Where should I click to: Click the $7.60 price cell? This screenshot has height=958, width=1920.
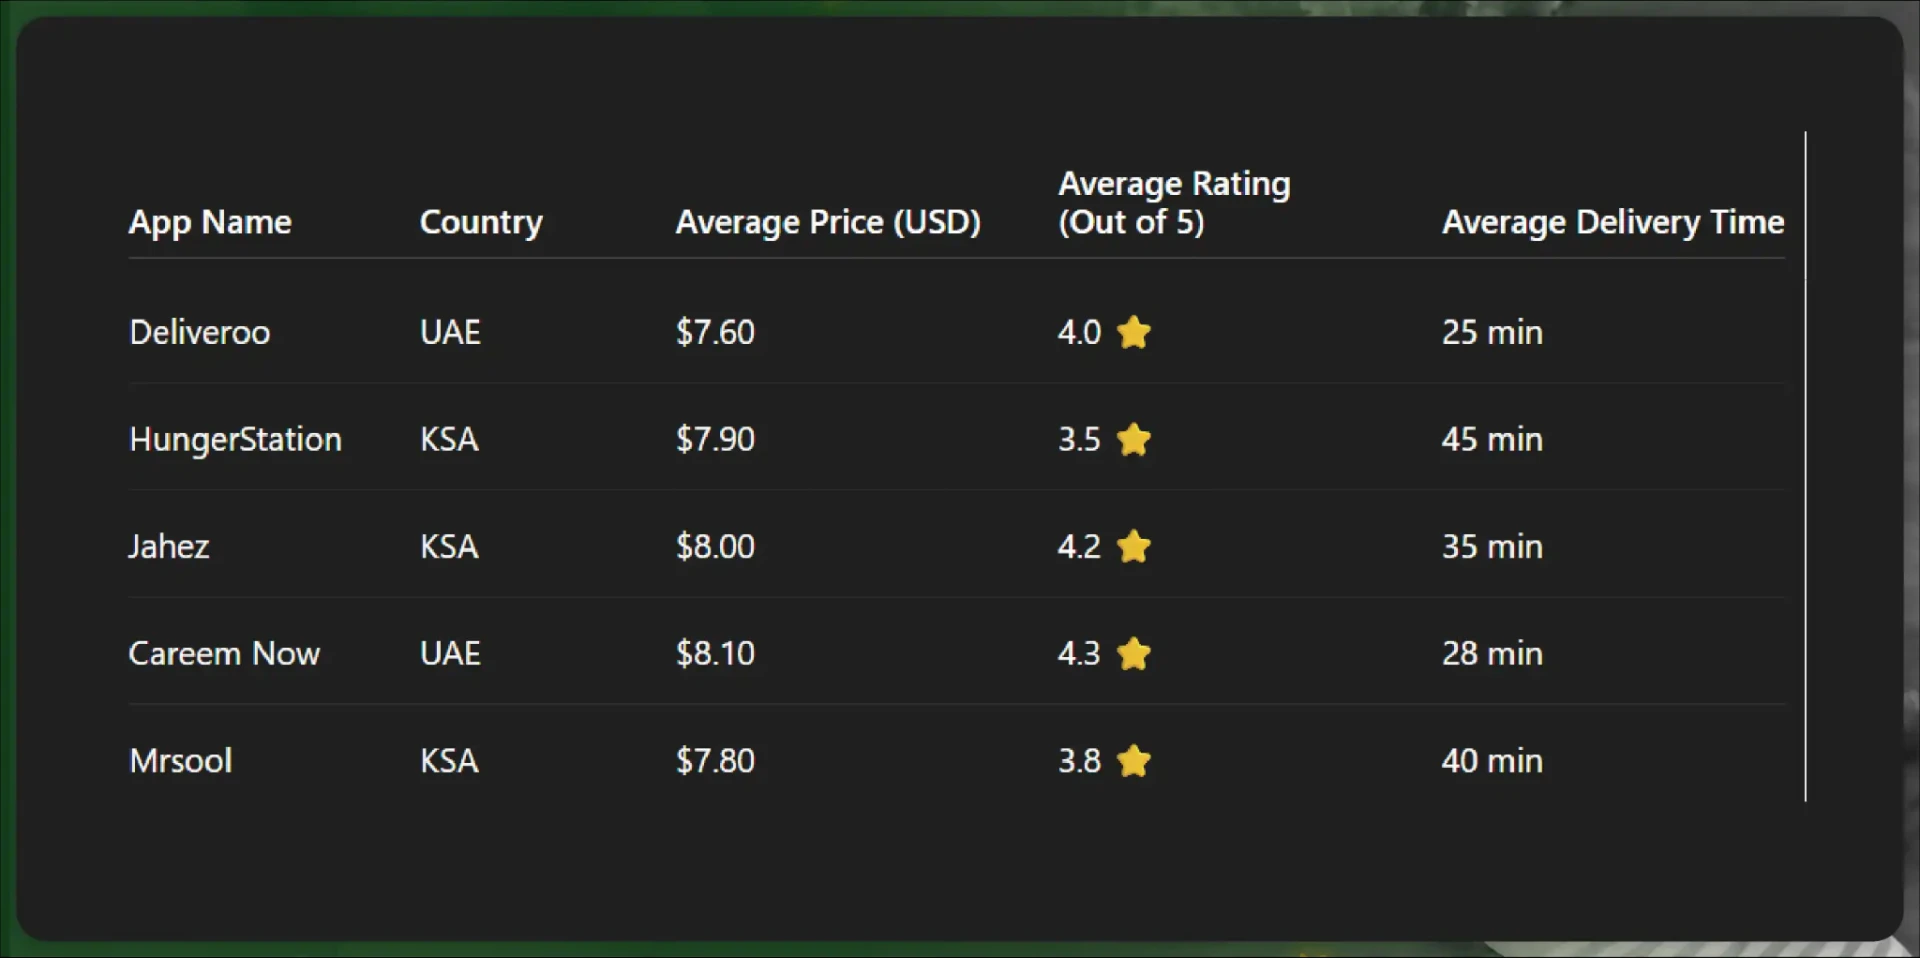click(715, 332)
